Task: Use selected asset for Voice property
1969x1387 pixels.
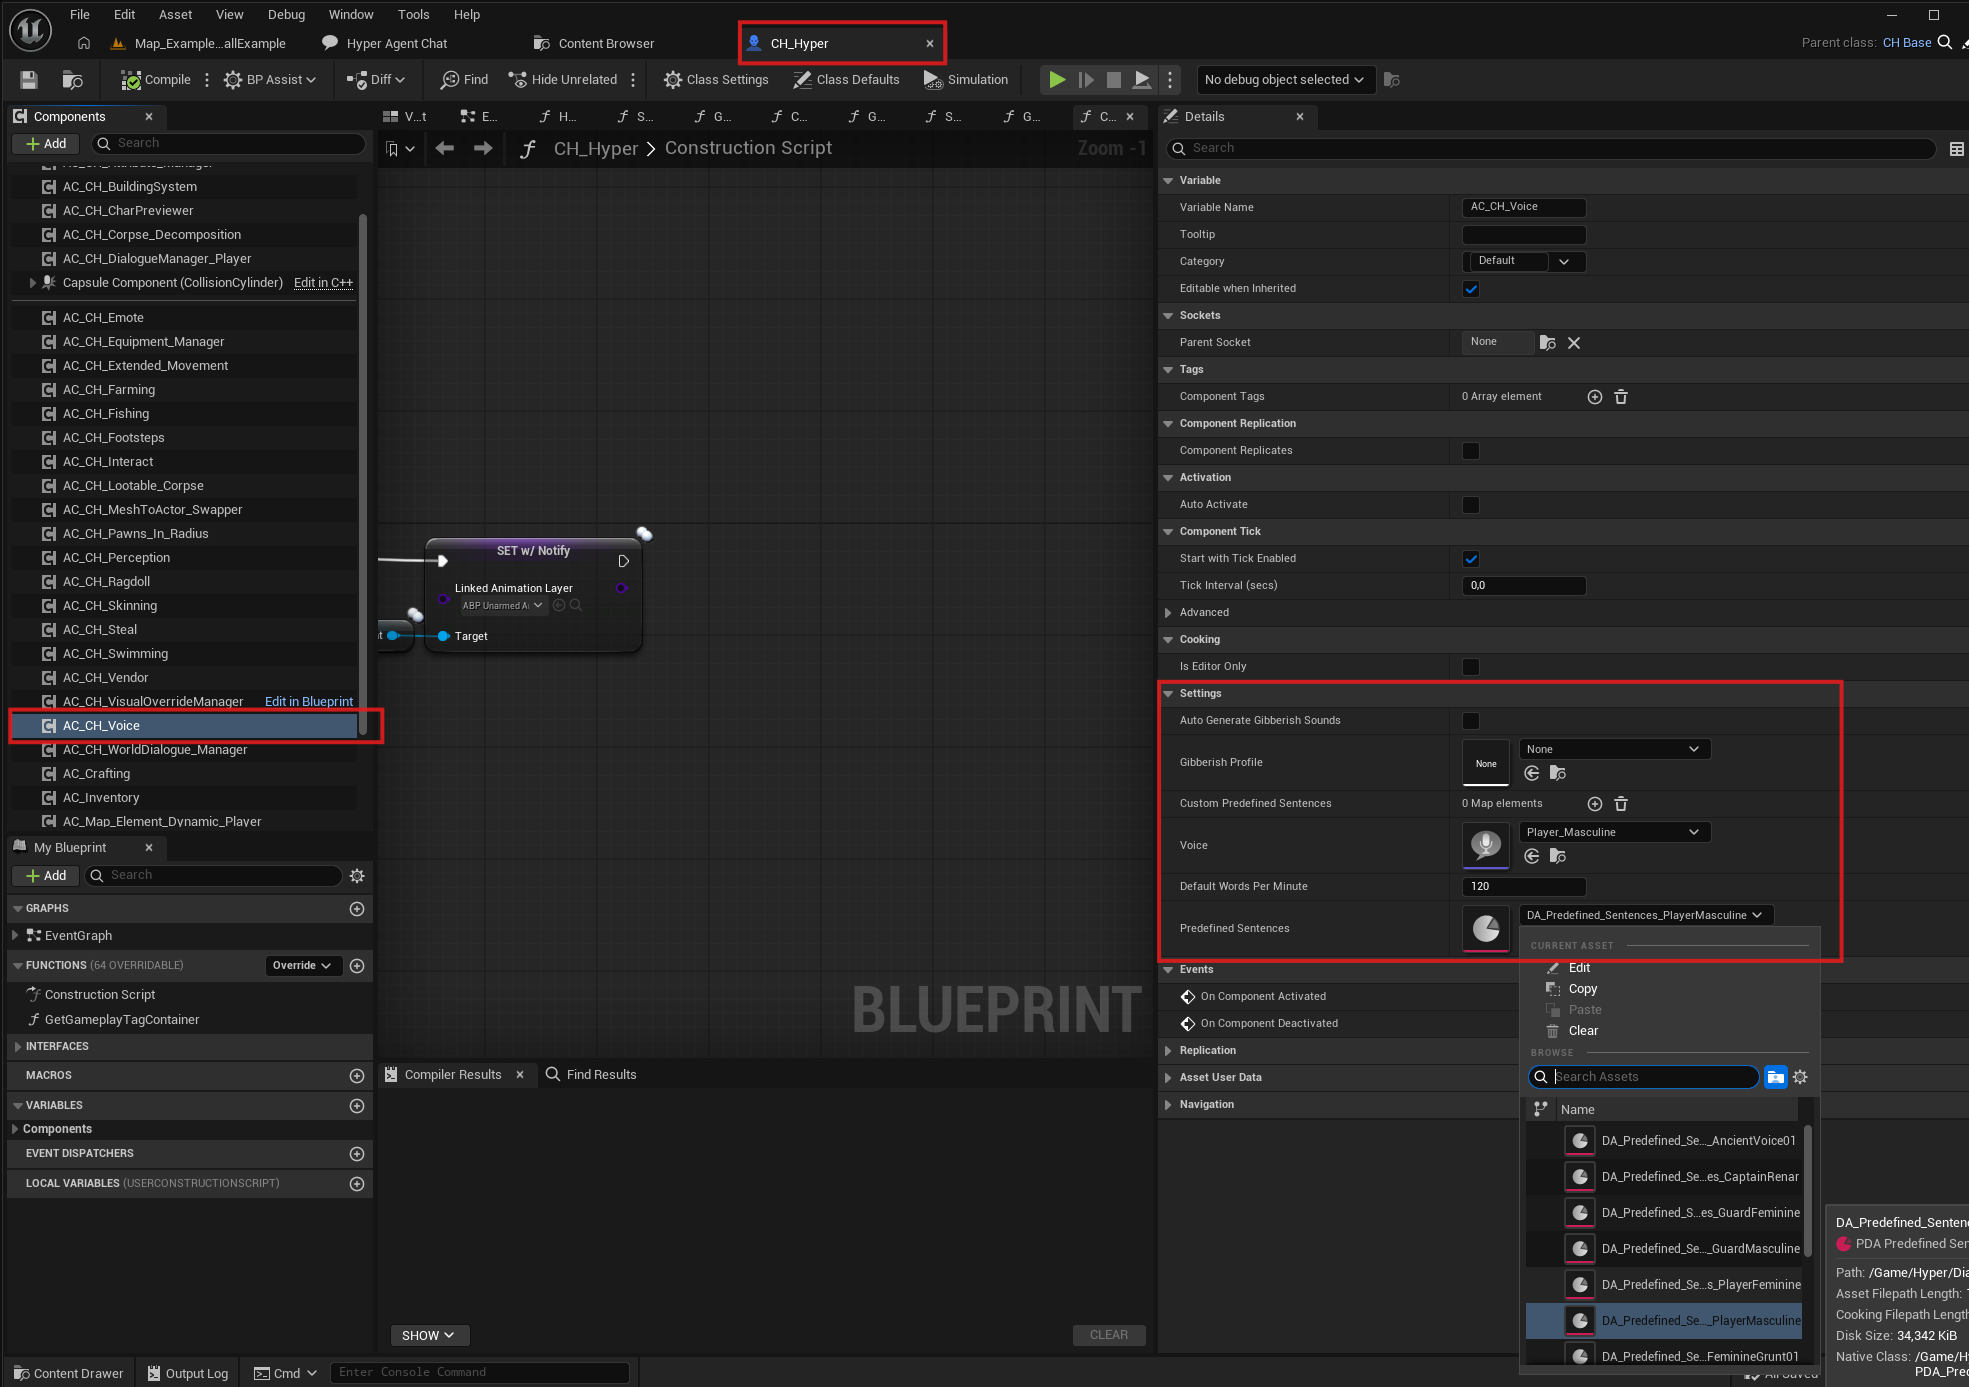Action: (x=1531, y=856)
